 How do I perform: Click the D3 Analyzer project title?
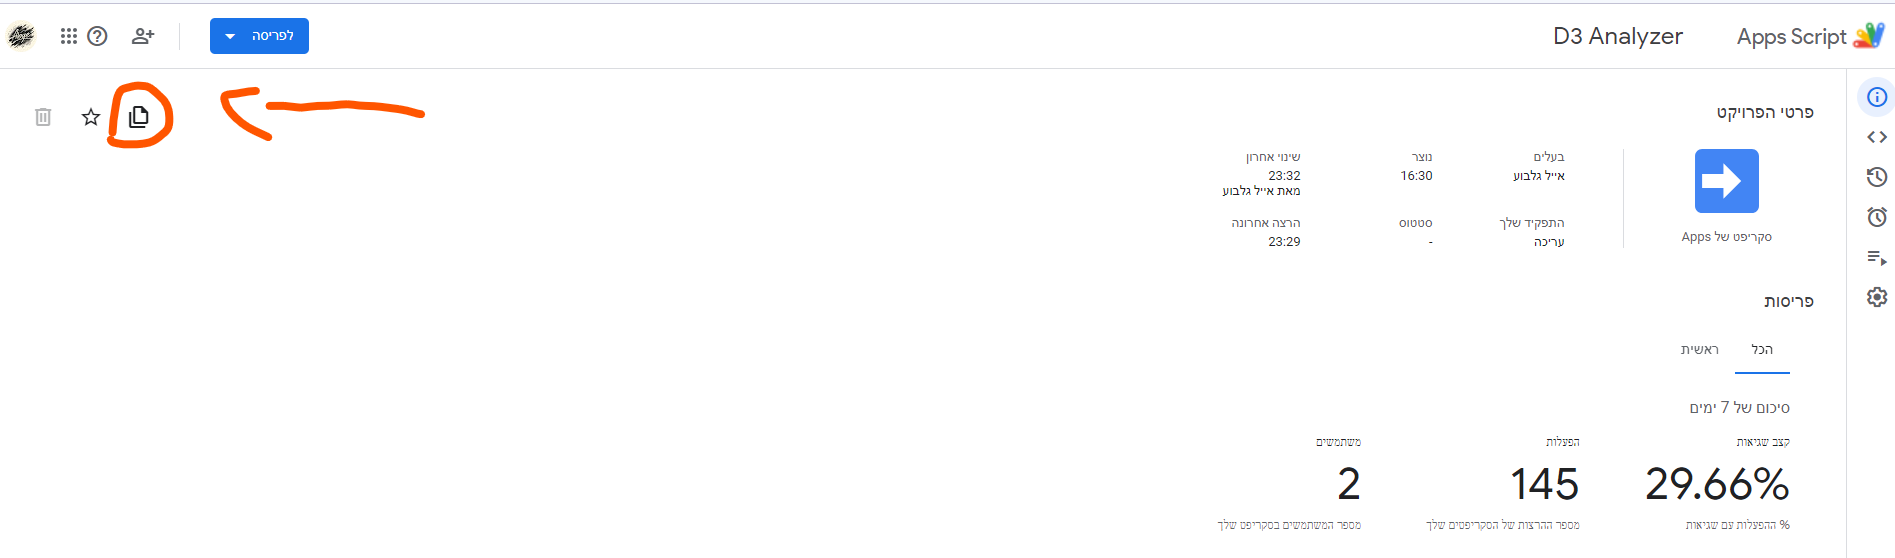(1617, 36)
